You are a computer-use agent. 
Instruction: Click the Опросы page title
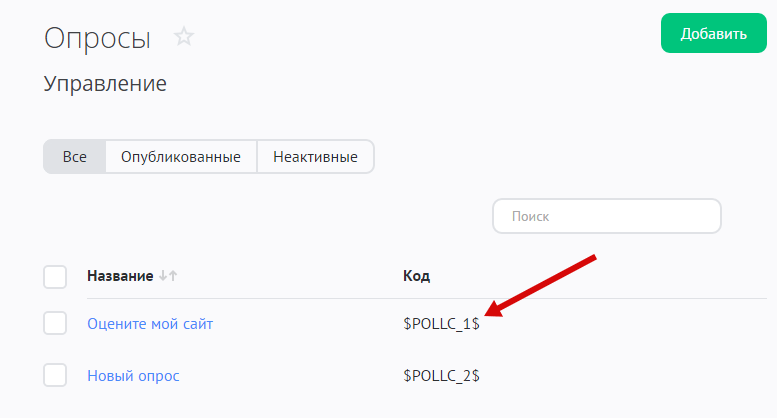click(98, 38)
